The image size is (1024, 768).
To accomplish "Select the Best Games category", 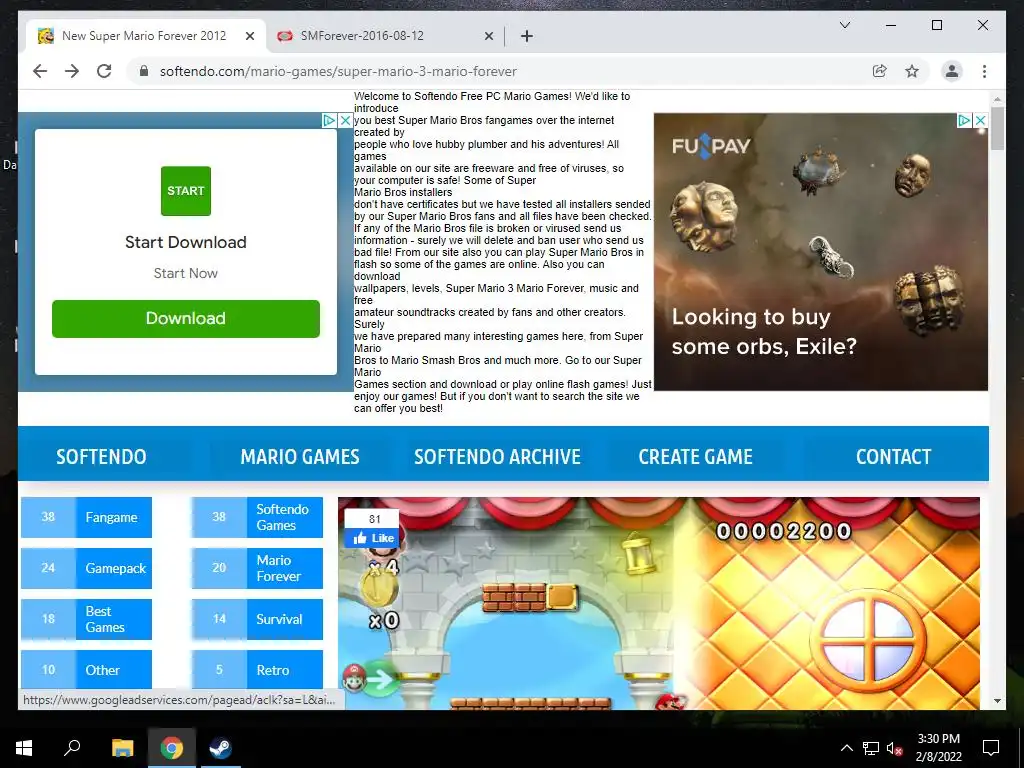I will coord(86,619).
